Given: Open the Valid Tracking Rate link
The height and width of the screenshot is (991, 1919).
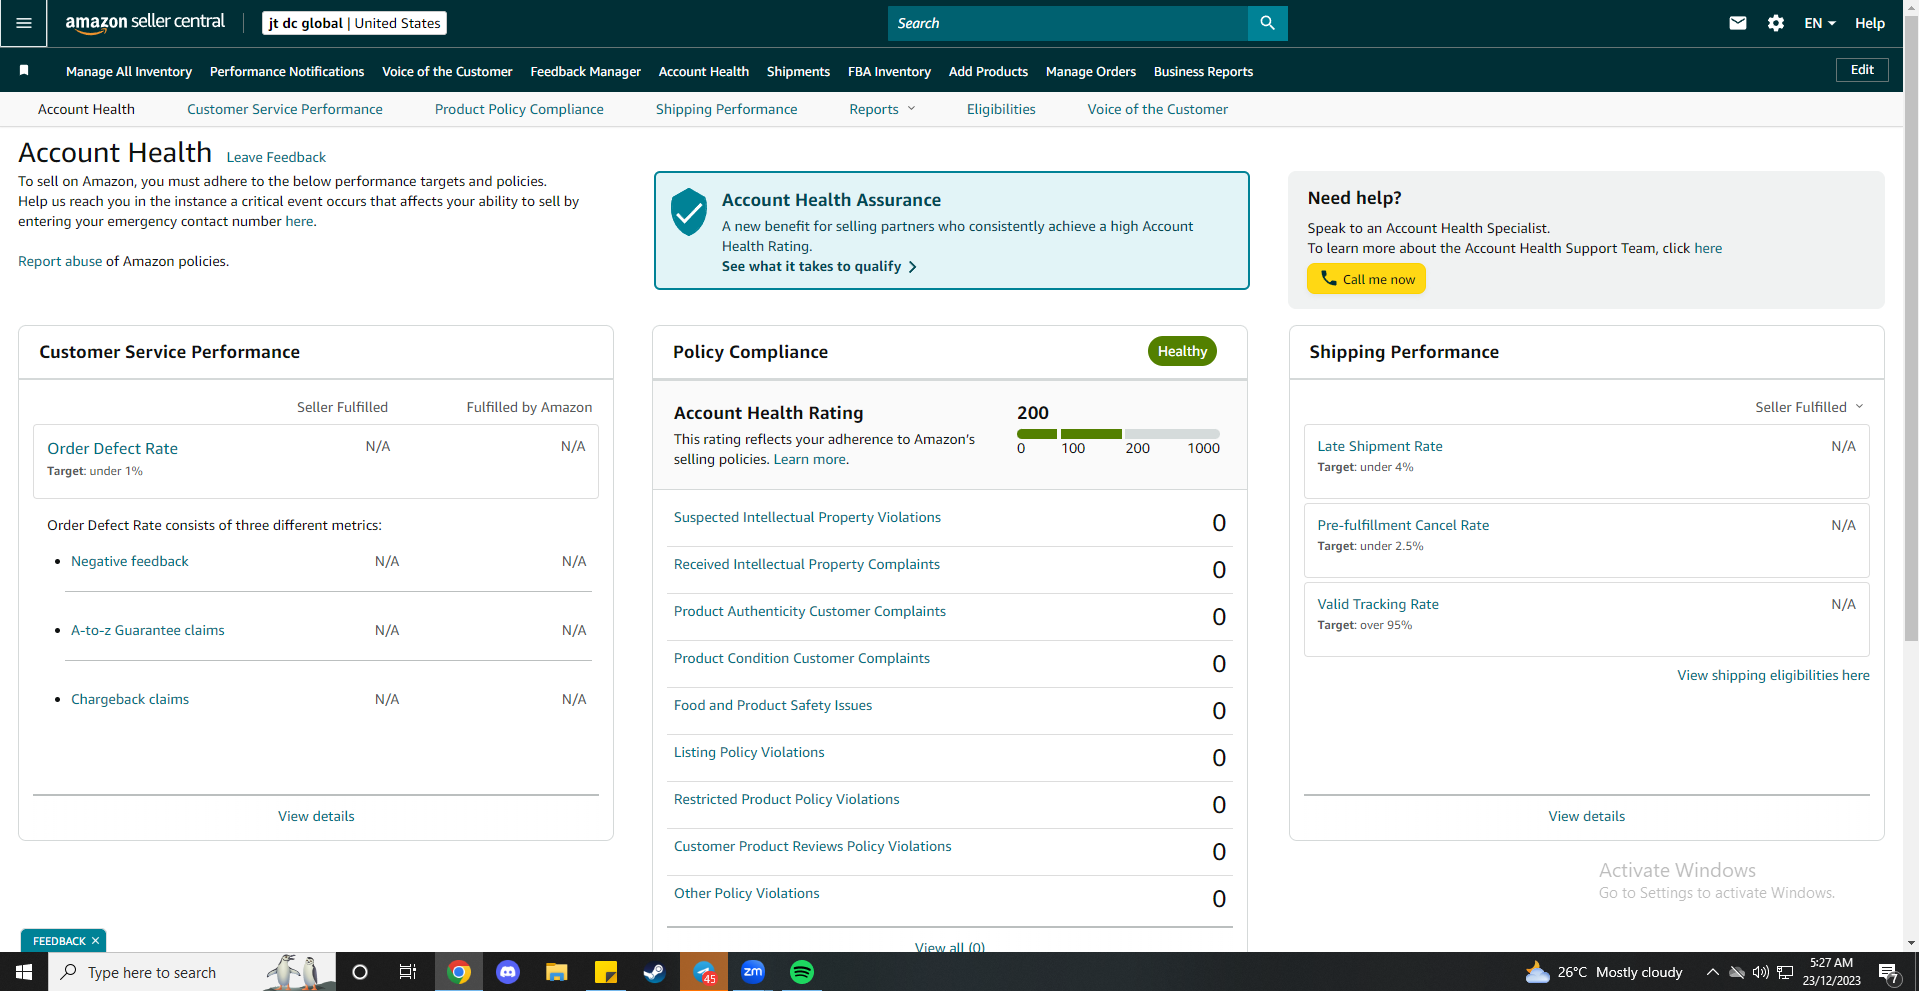Looking at the screenshot, I should click(1378, 604).
